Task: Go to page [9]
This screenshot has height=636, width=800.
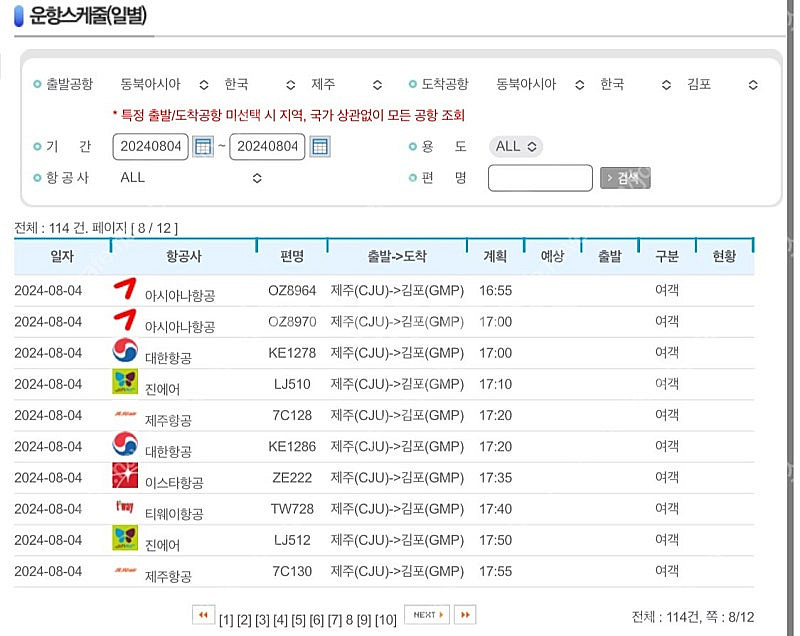Action: (x=364, y=620)
